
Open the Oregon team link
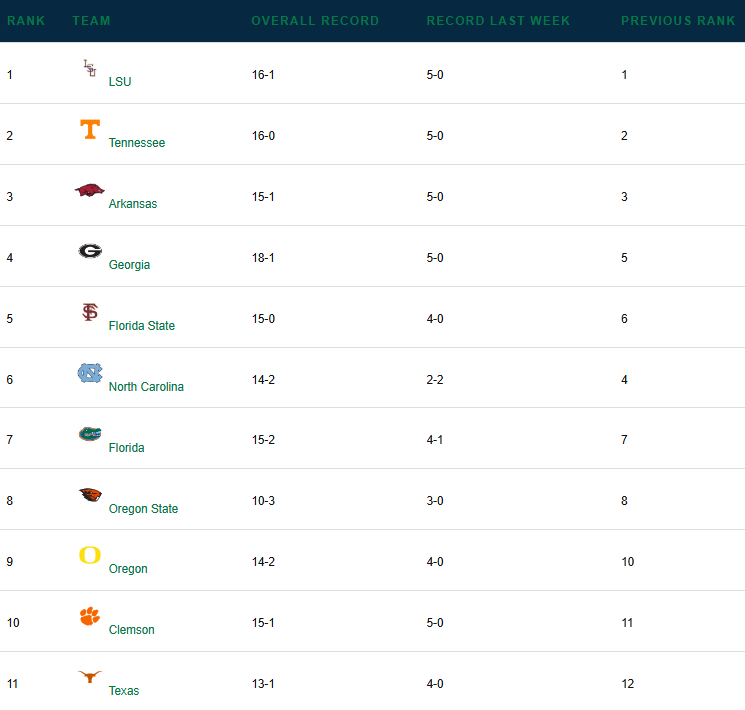coord(128,569)
